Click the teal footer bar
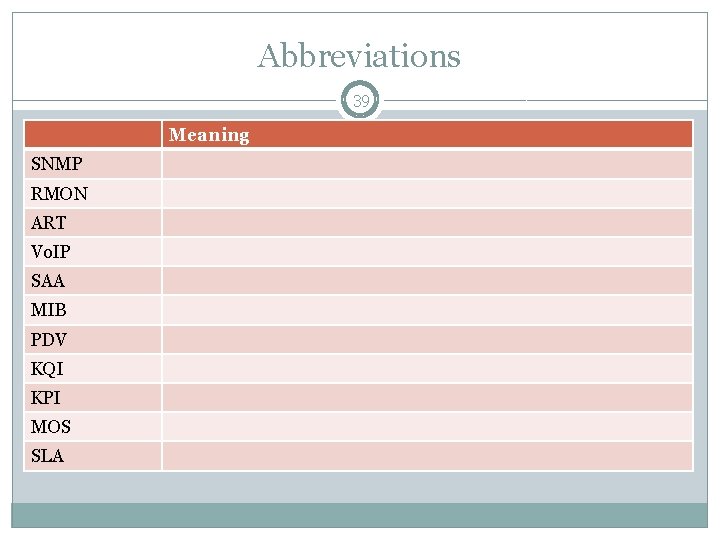The image size is (720, 540). (x=359, y=515)
